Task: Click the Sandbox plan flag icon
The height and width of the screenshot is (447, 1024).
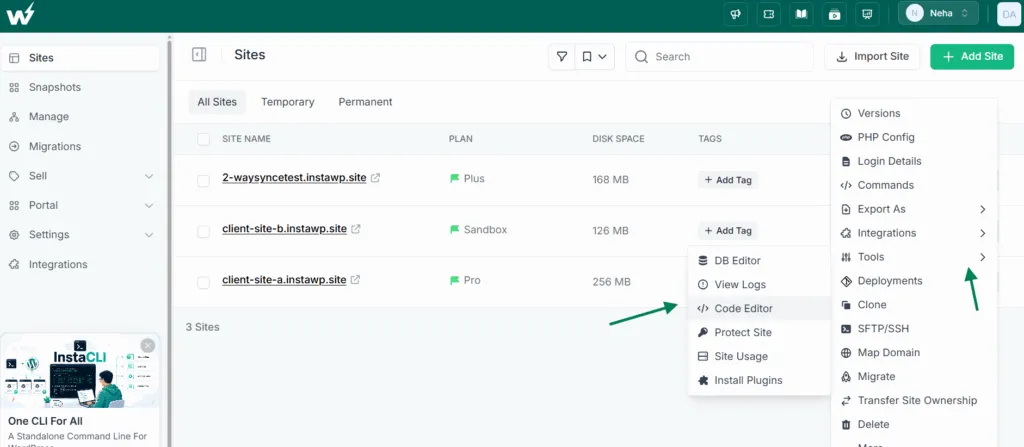Action: 455,229
